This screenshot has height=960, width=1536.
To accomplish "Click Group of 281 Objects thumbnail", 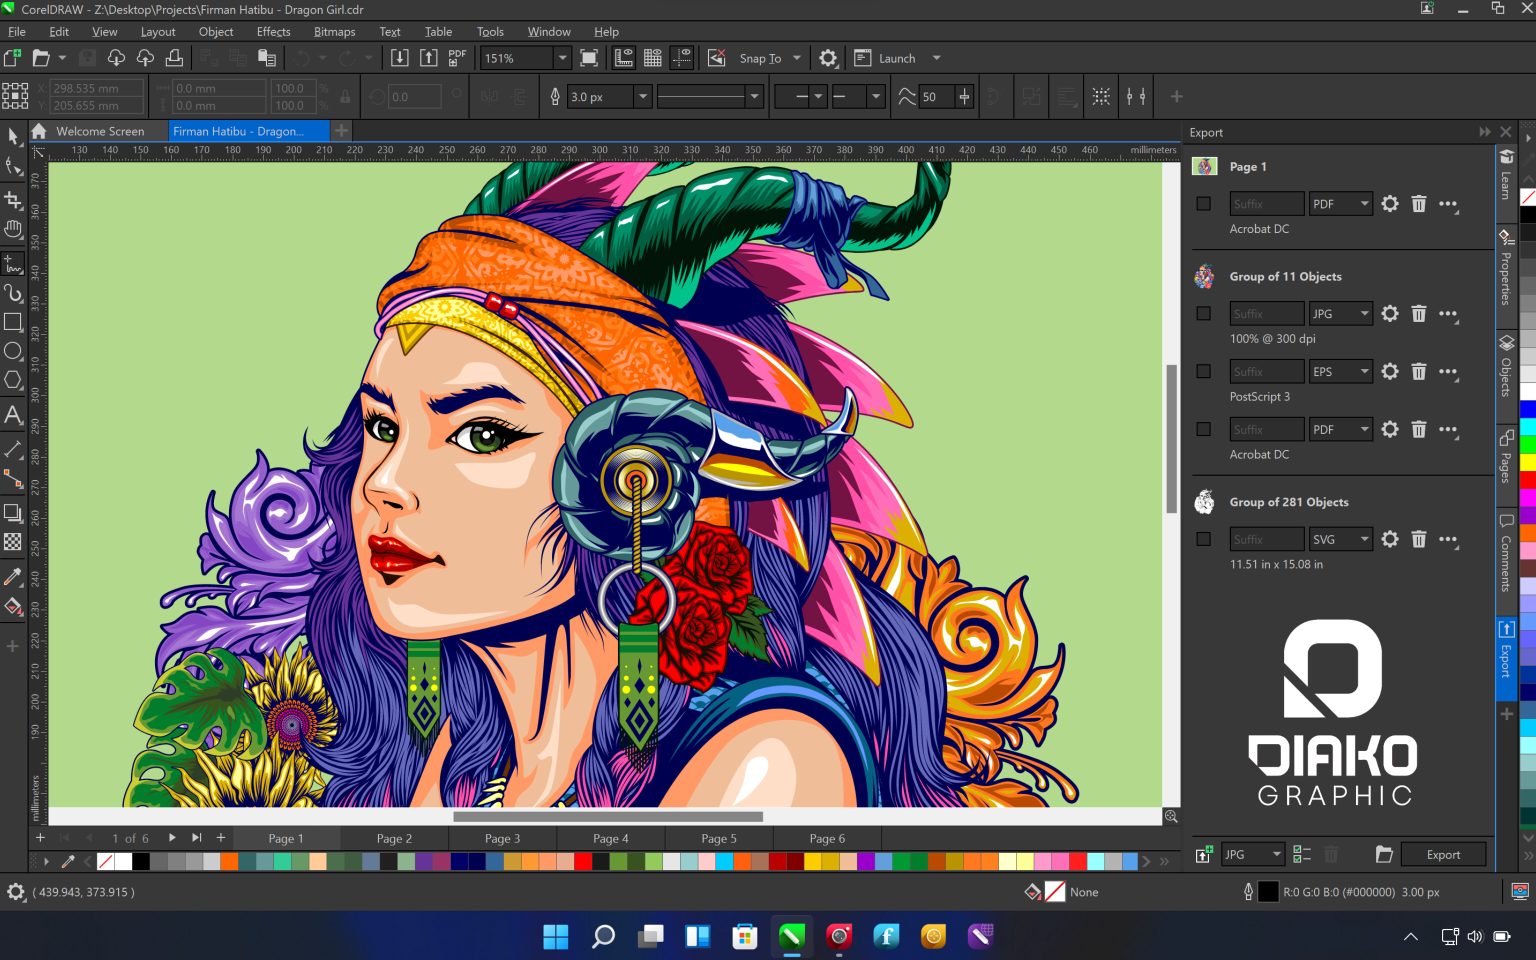I will point(1204,502).
